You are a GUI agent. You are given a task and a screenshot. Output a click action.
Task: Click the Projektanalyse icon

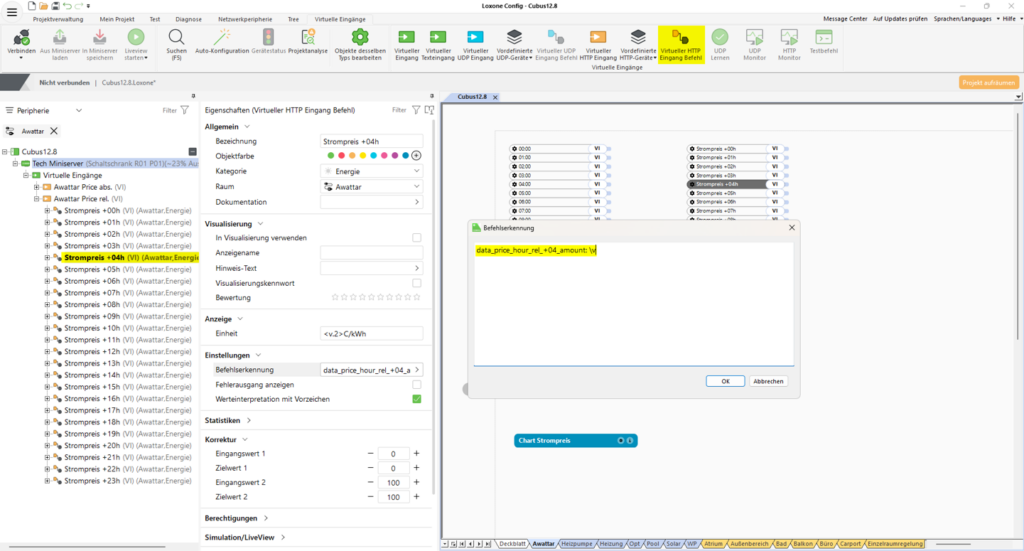(x=308, y=37)
